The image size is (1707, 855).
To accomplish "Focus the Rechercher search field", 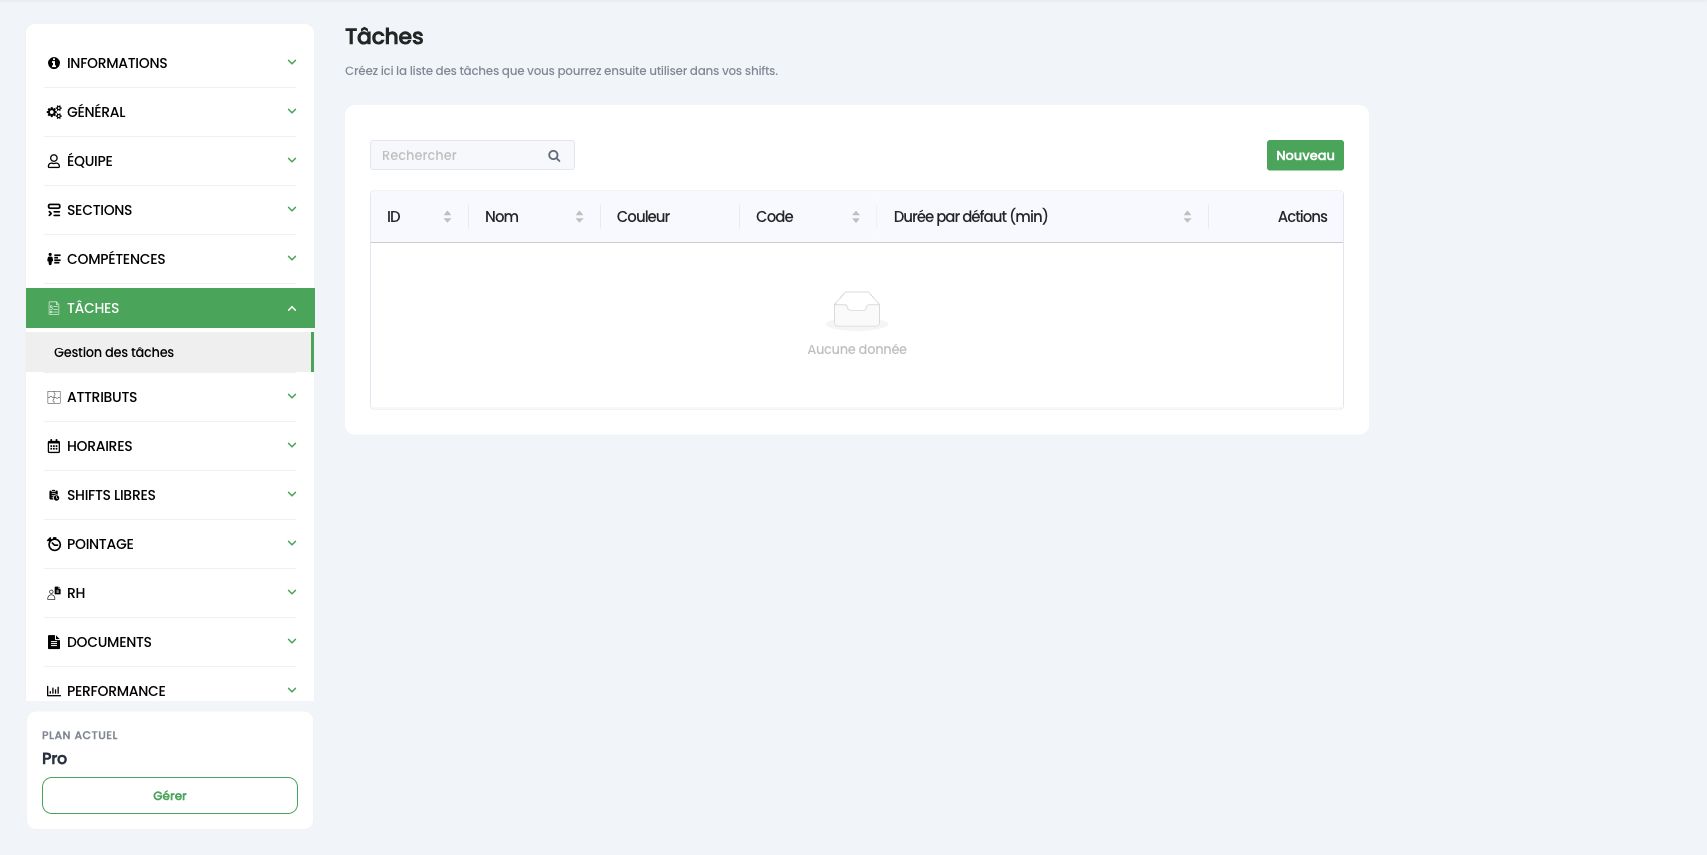I will [x=472, y=155].
